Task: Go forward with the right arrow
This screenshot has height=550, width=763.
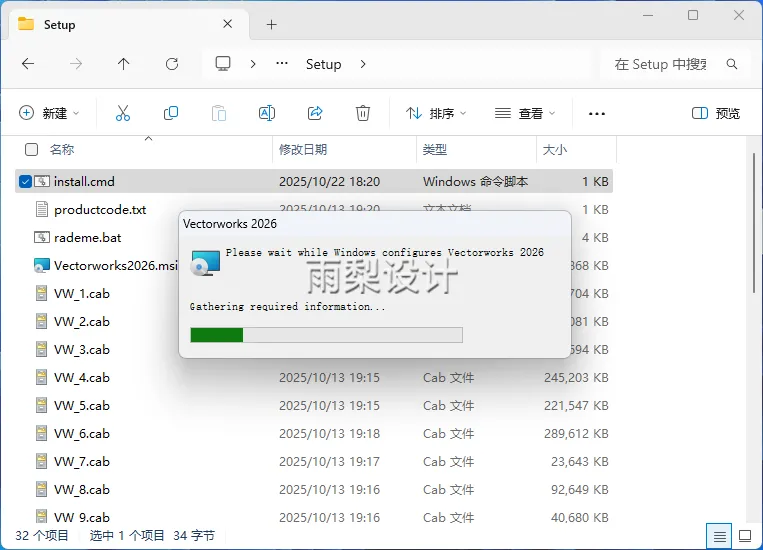Action: [x=76, y=64]
